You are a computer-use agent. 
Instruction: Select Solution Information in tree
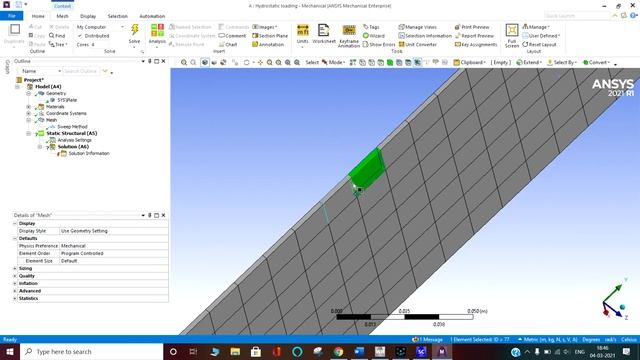coord(89,153)
